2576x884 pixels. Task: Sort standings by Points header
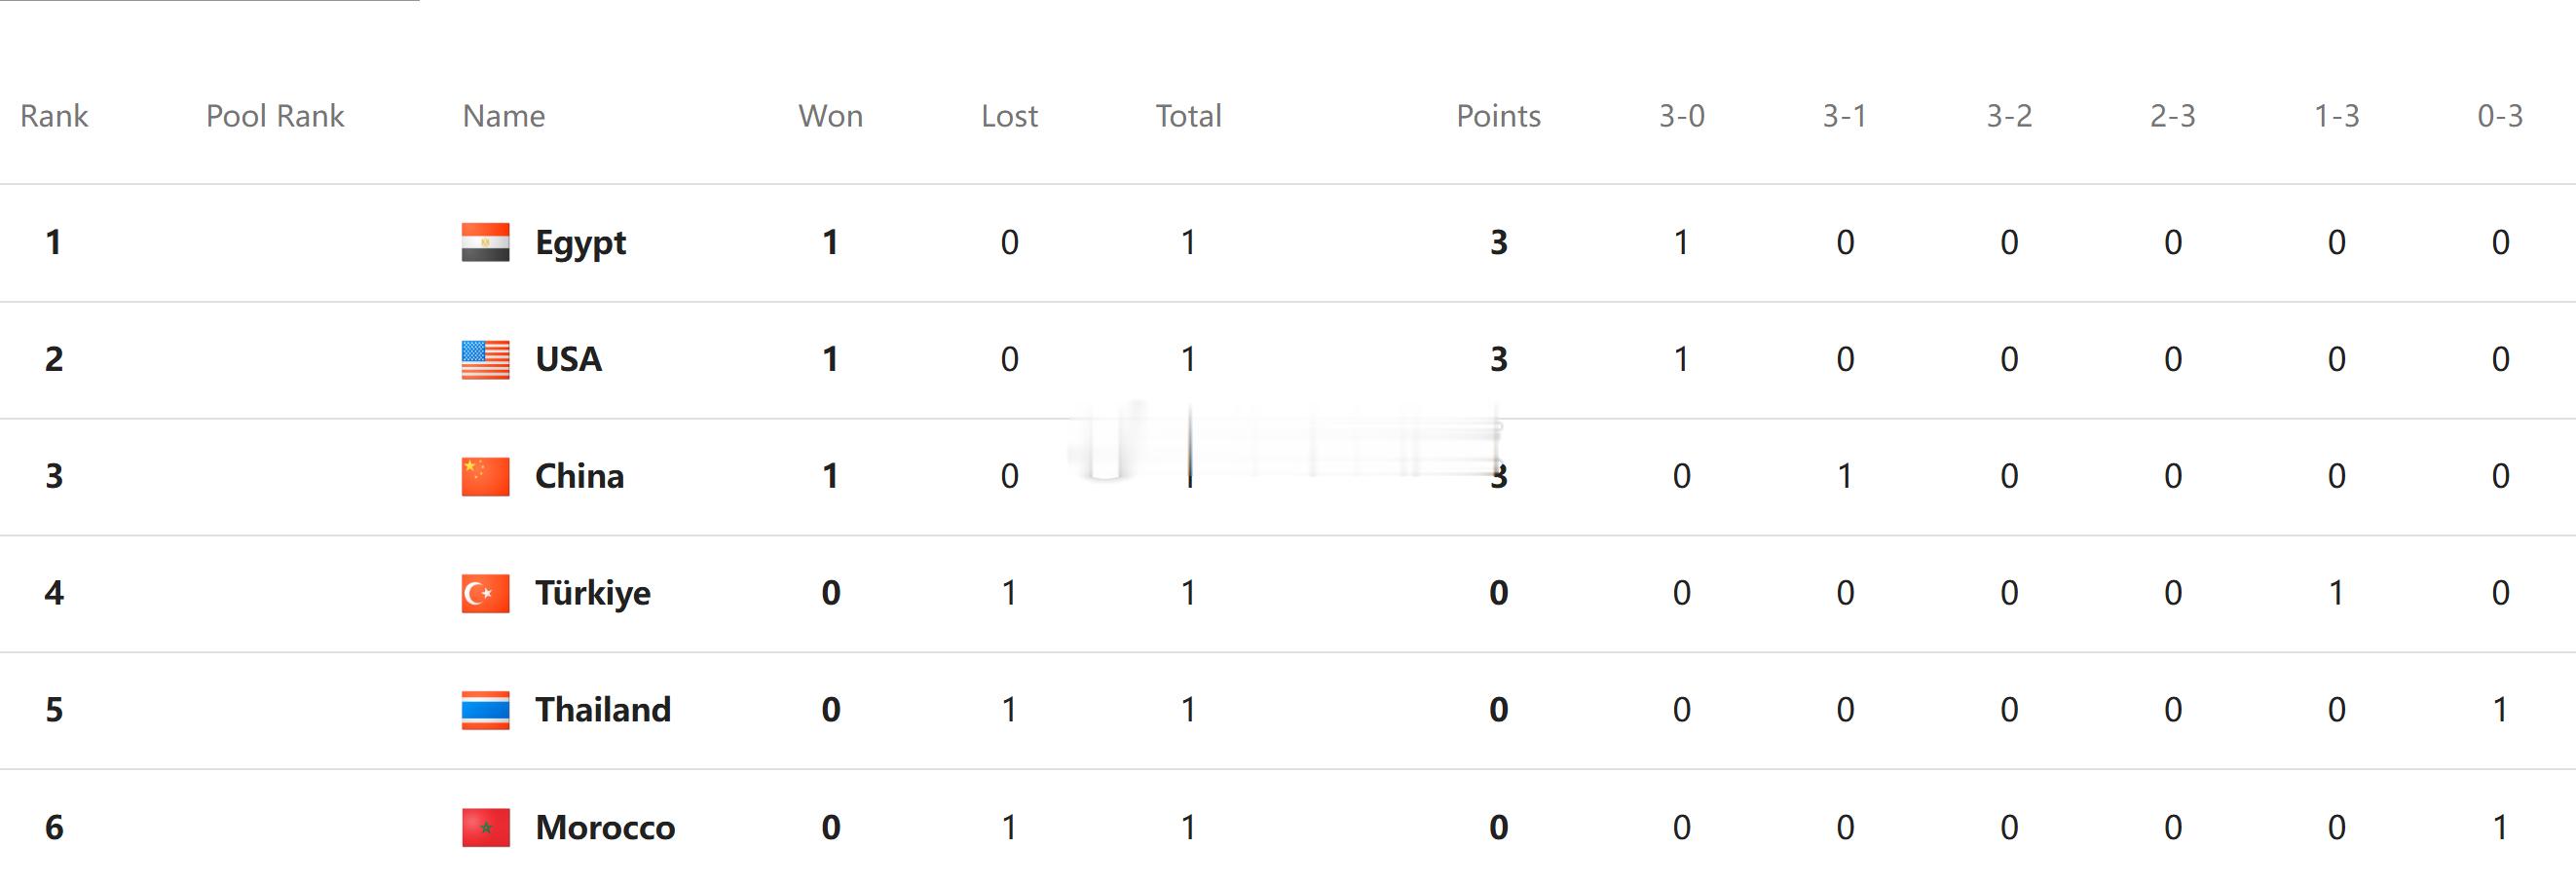(x=1498, y=116)
